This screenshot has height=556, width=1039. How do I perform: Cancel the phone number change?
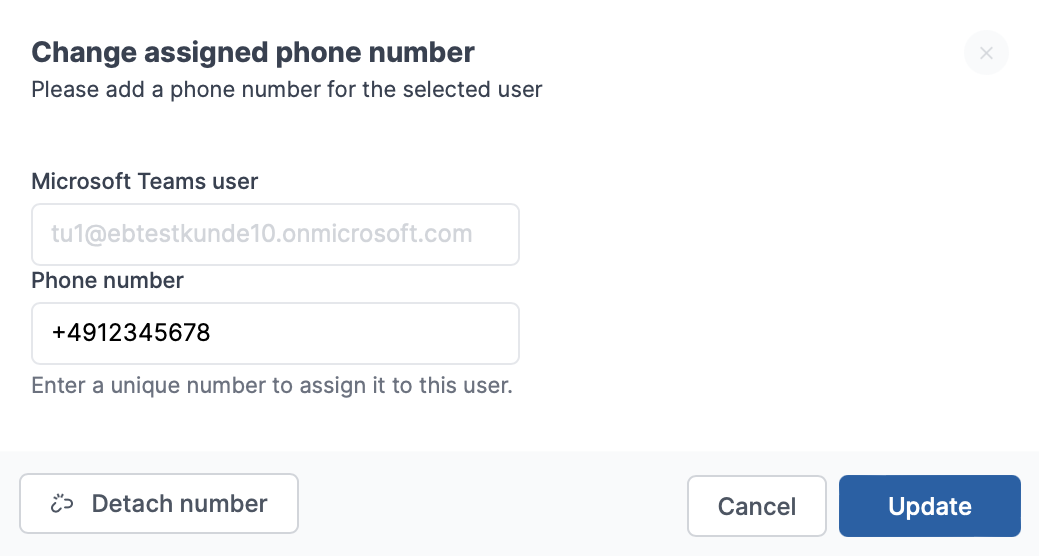tap(757, 506)
